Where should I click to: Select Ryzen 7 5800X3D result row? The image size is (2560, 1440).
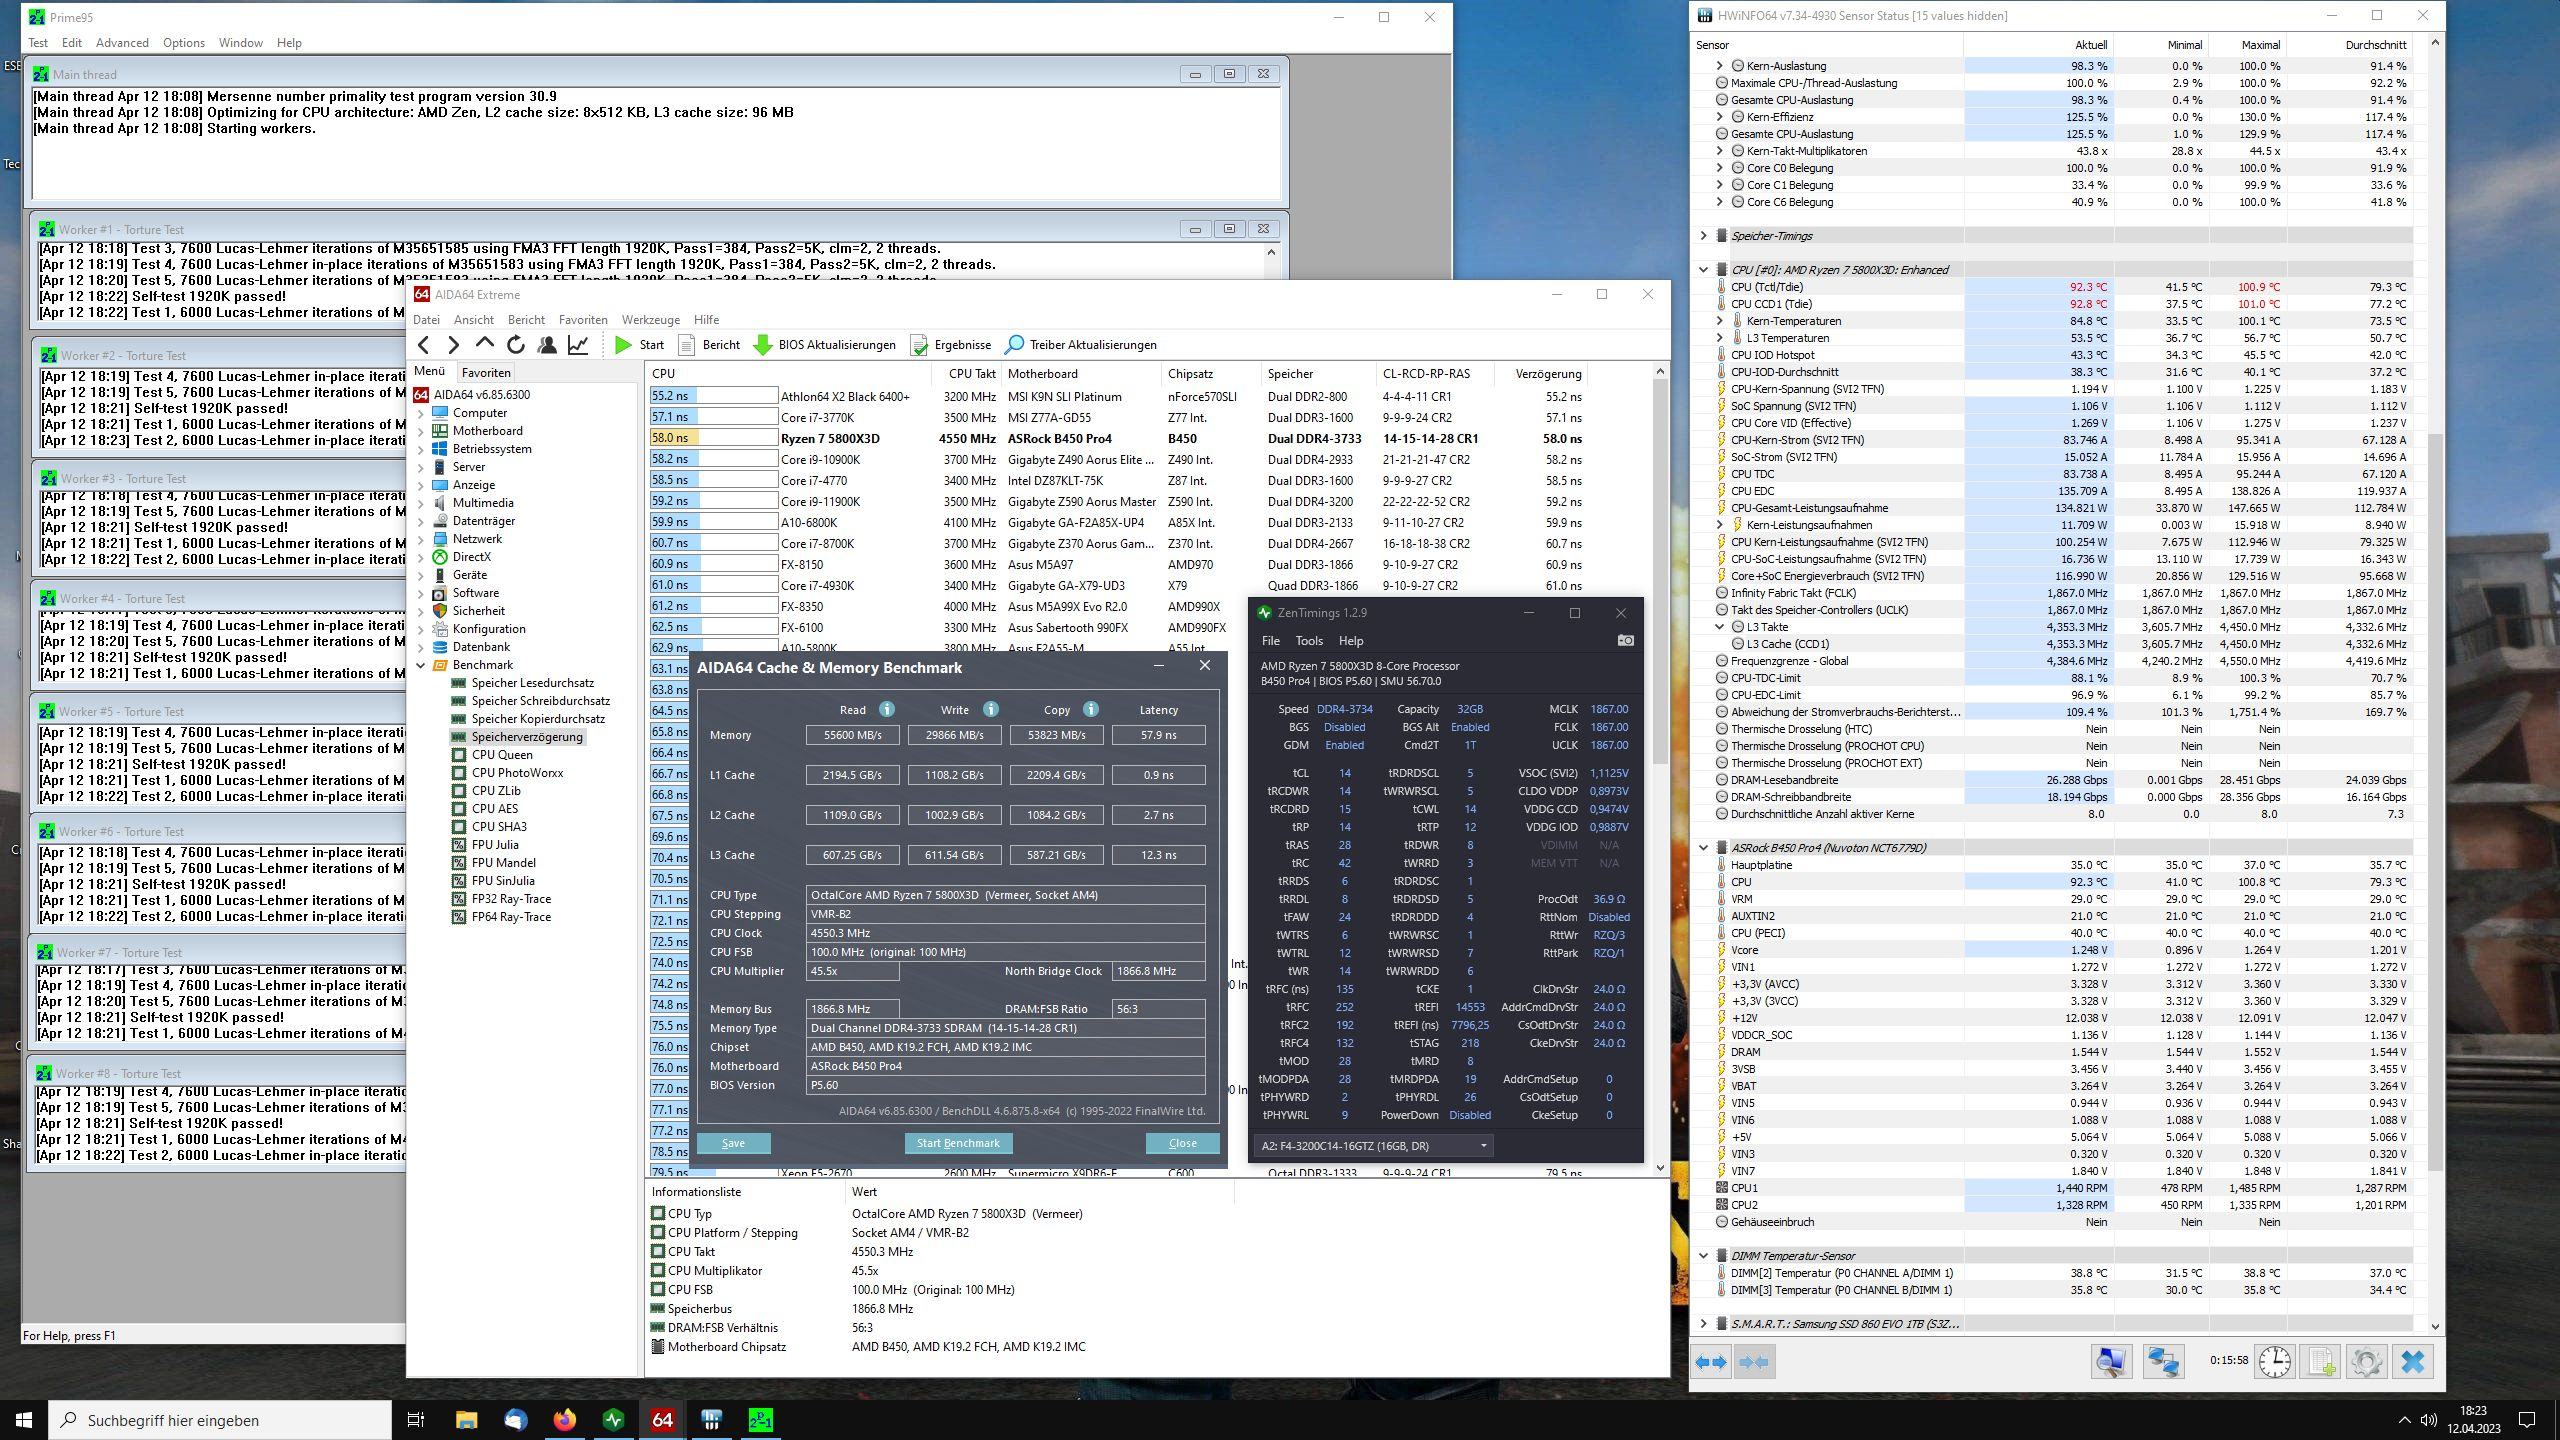pyautogui.click(x=1116, y=438)
